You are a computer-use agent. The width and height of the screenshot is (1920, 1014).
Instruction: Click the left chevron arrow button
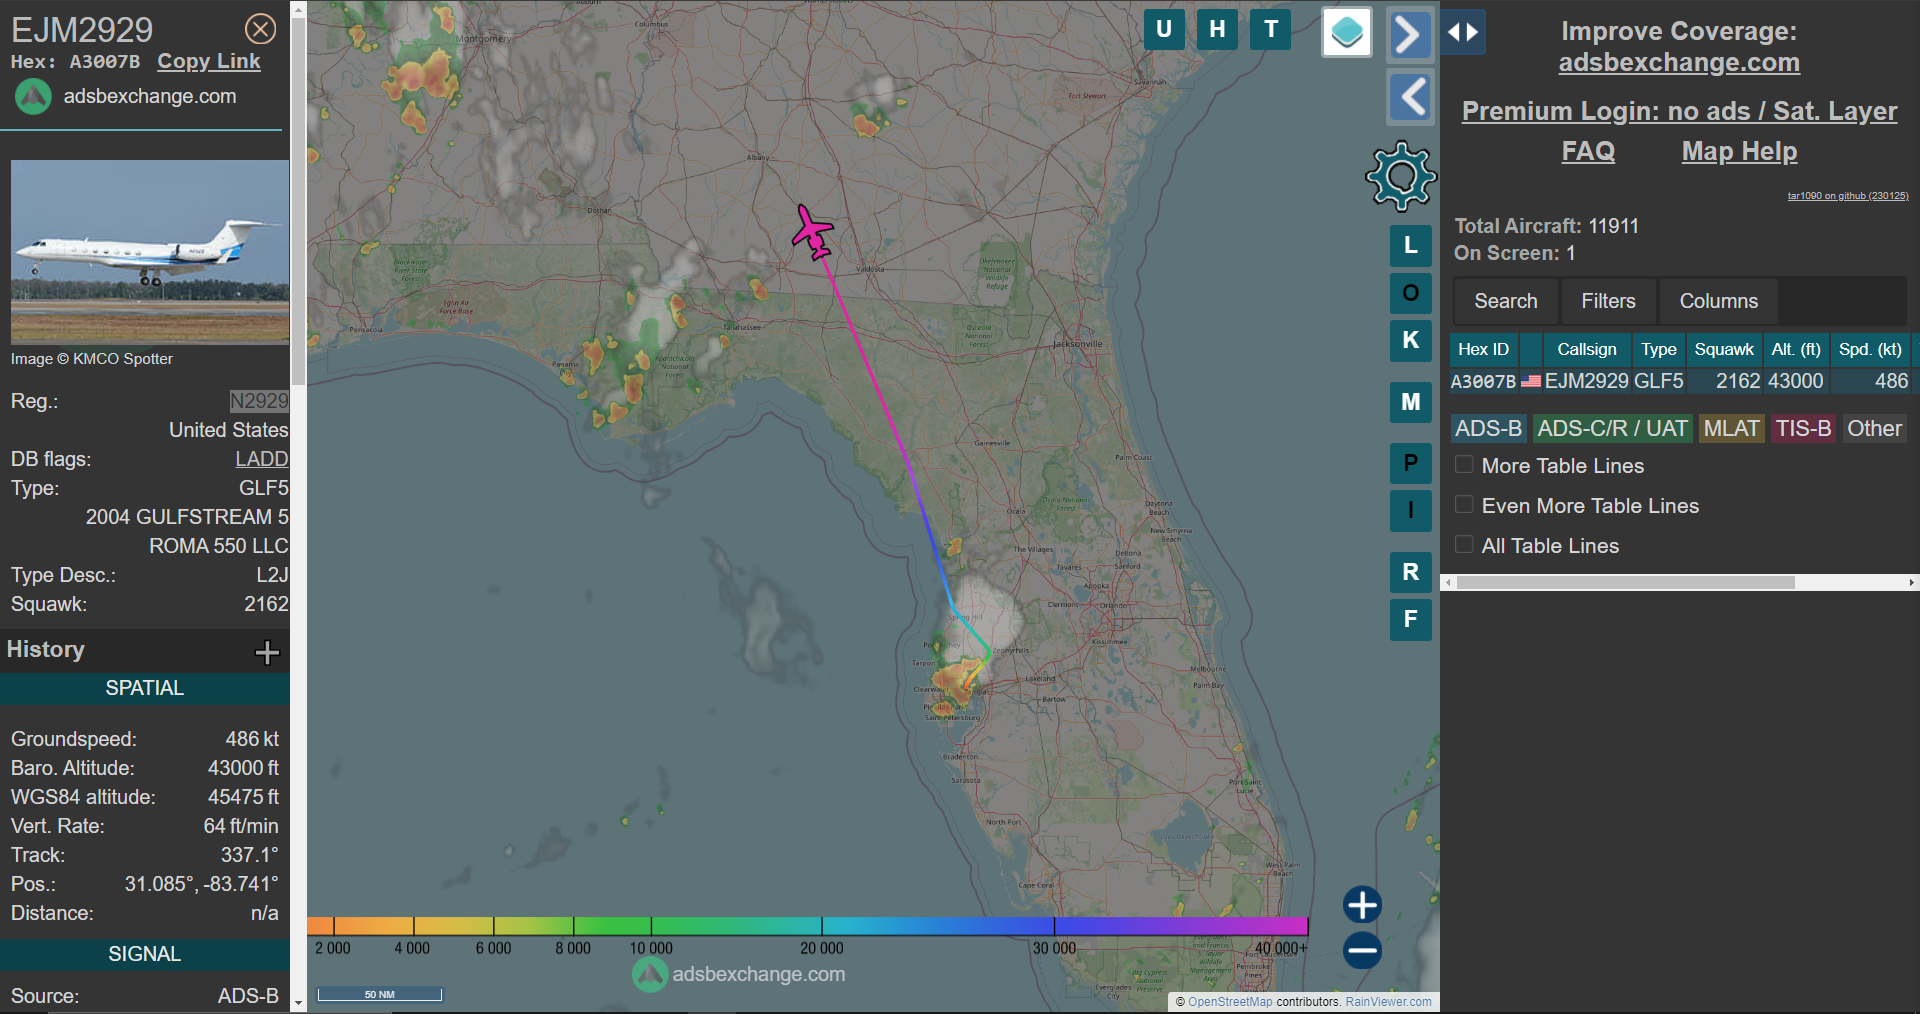tap(1410, 97)
